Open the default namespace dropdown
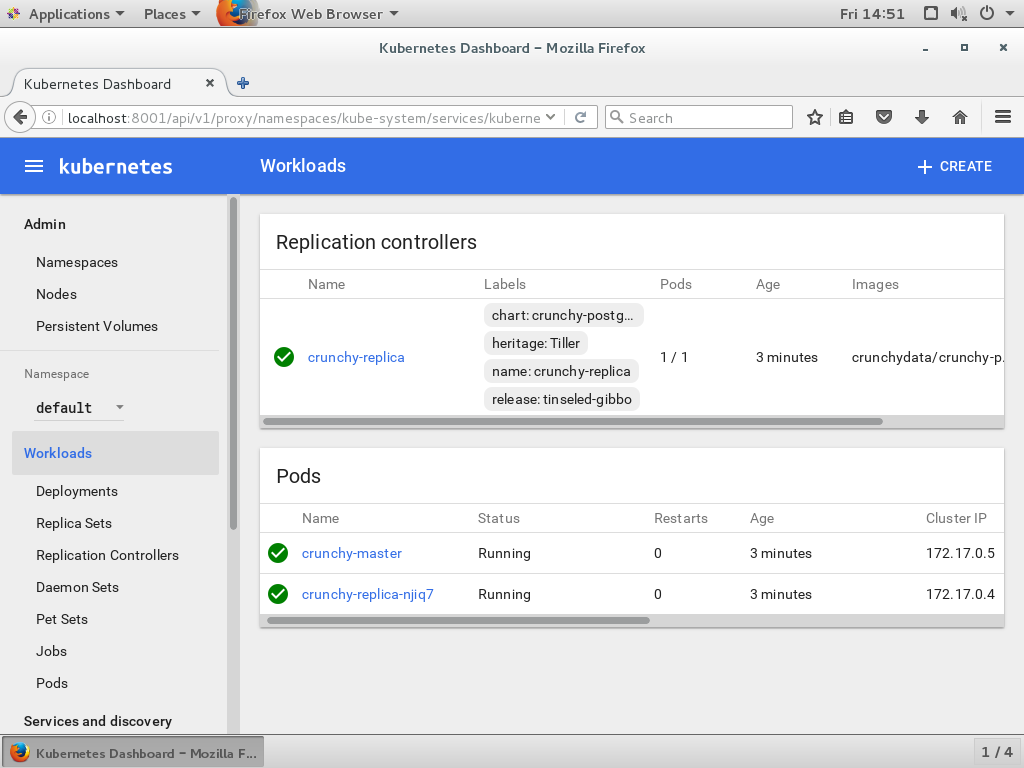 (x=80, y=408)
